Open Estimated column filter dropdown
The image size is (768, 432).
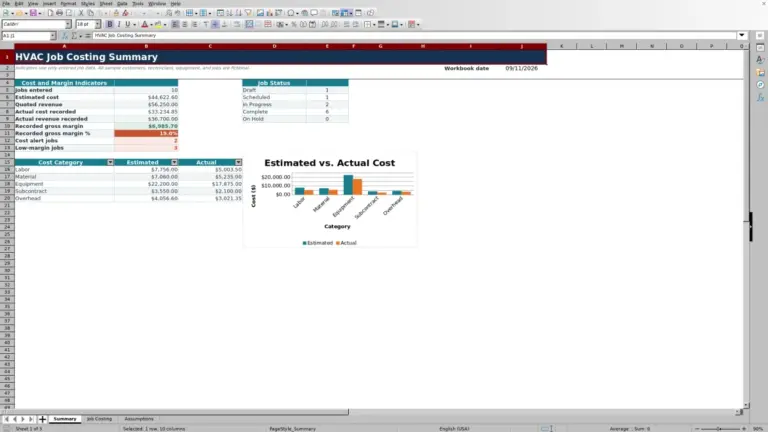pyautogui.click(x=174, y=162)
